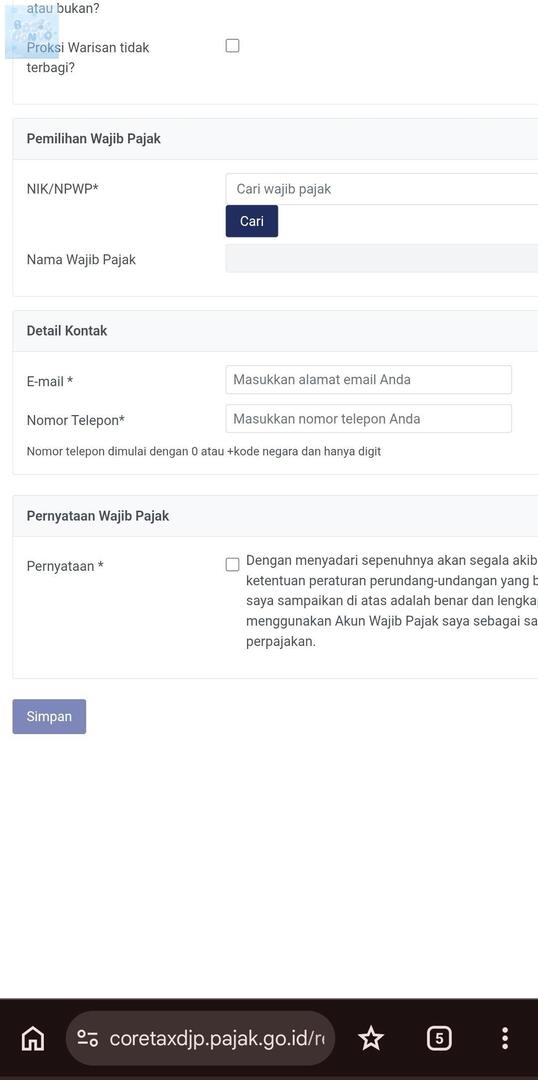
Task: Click the Pemilihan Wajib Pajak section header
Action: click(x=276, y=138)
